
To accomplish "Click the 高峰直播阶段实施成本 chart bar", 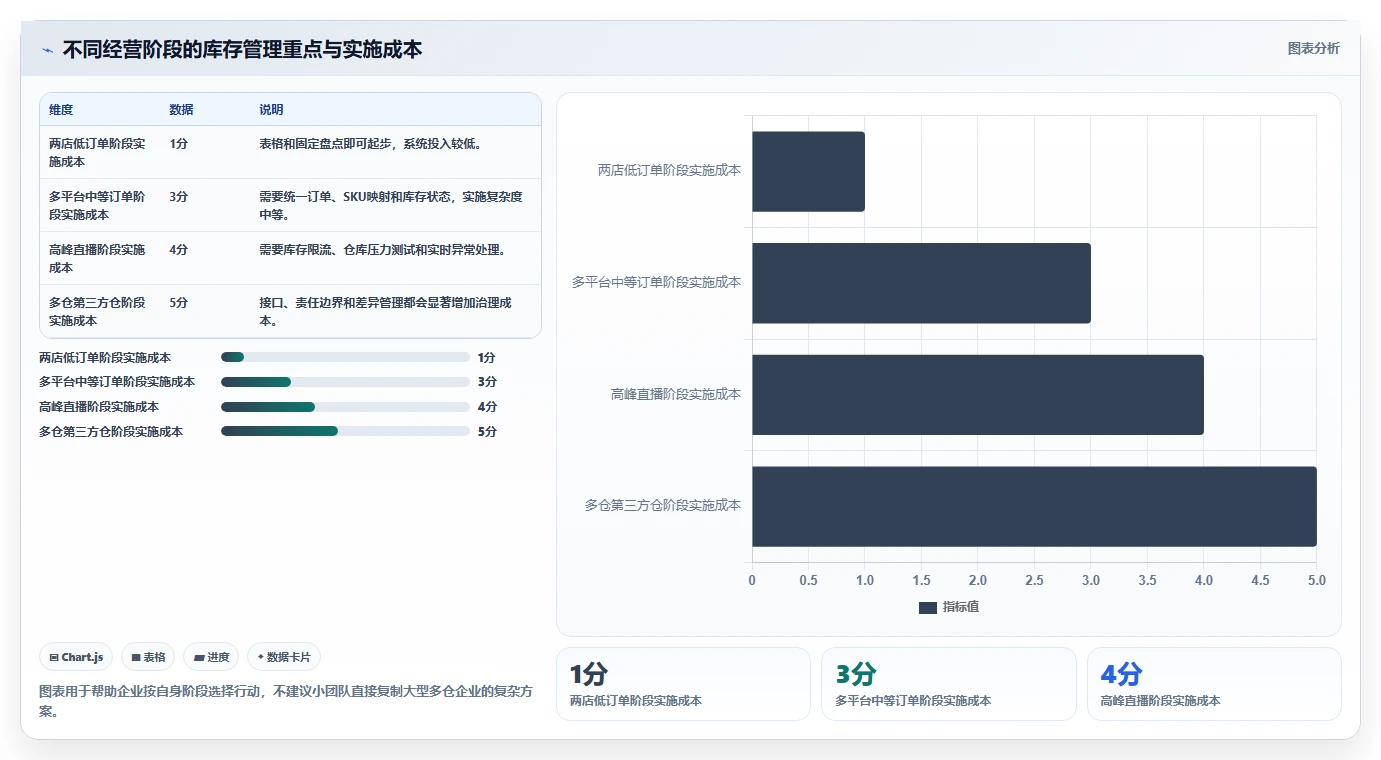I will point(978,394).
